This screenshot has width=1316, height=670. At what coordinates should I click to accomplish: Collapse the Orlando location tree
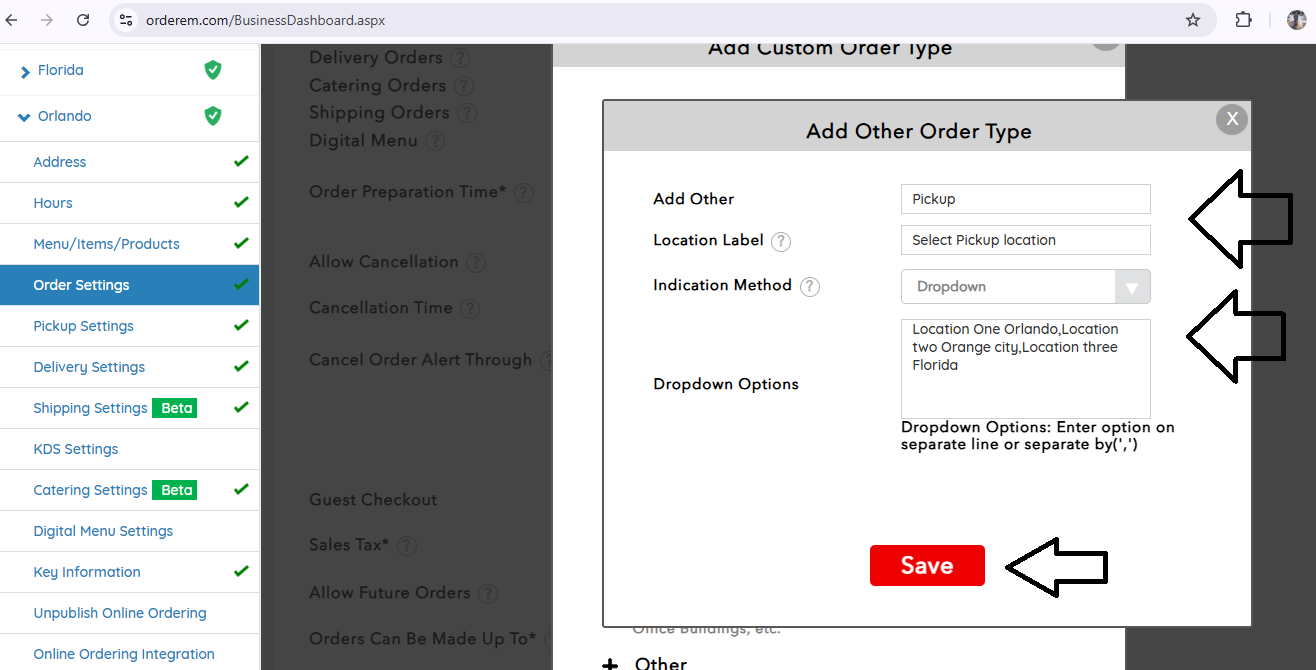[24, 117]
